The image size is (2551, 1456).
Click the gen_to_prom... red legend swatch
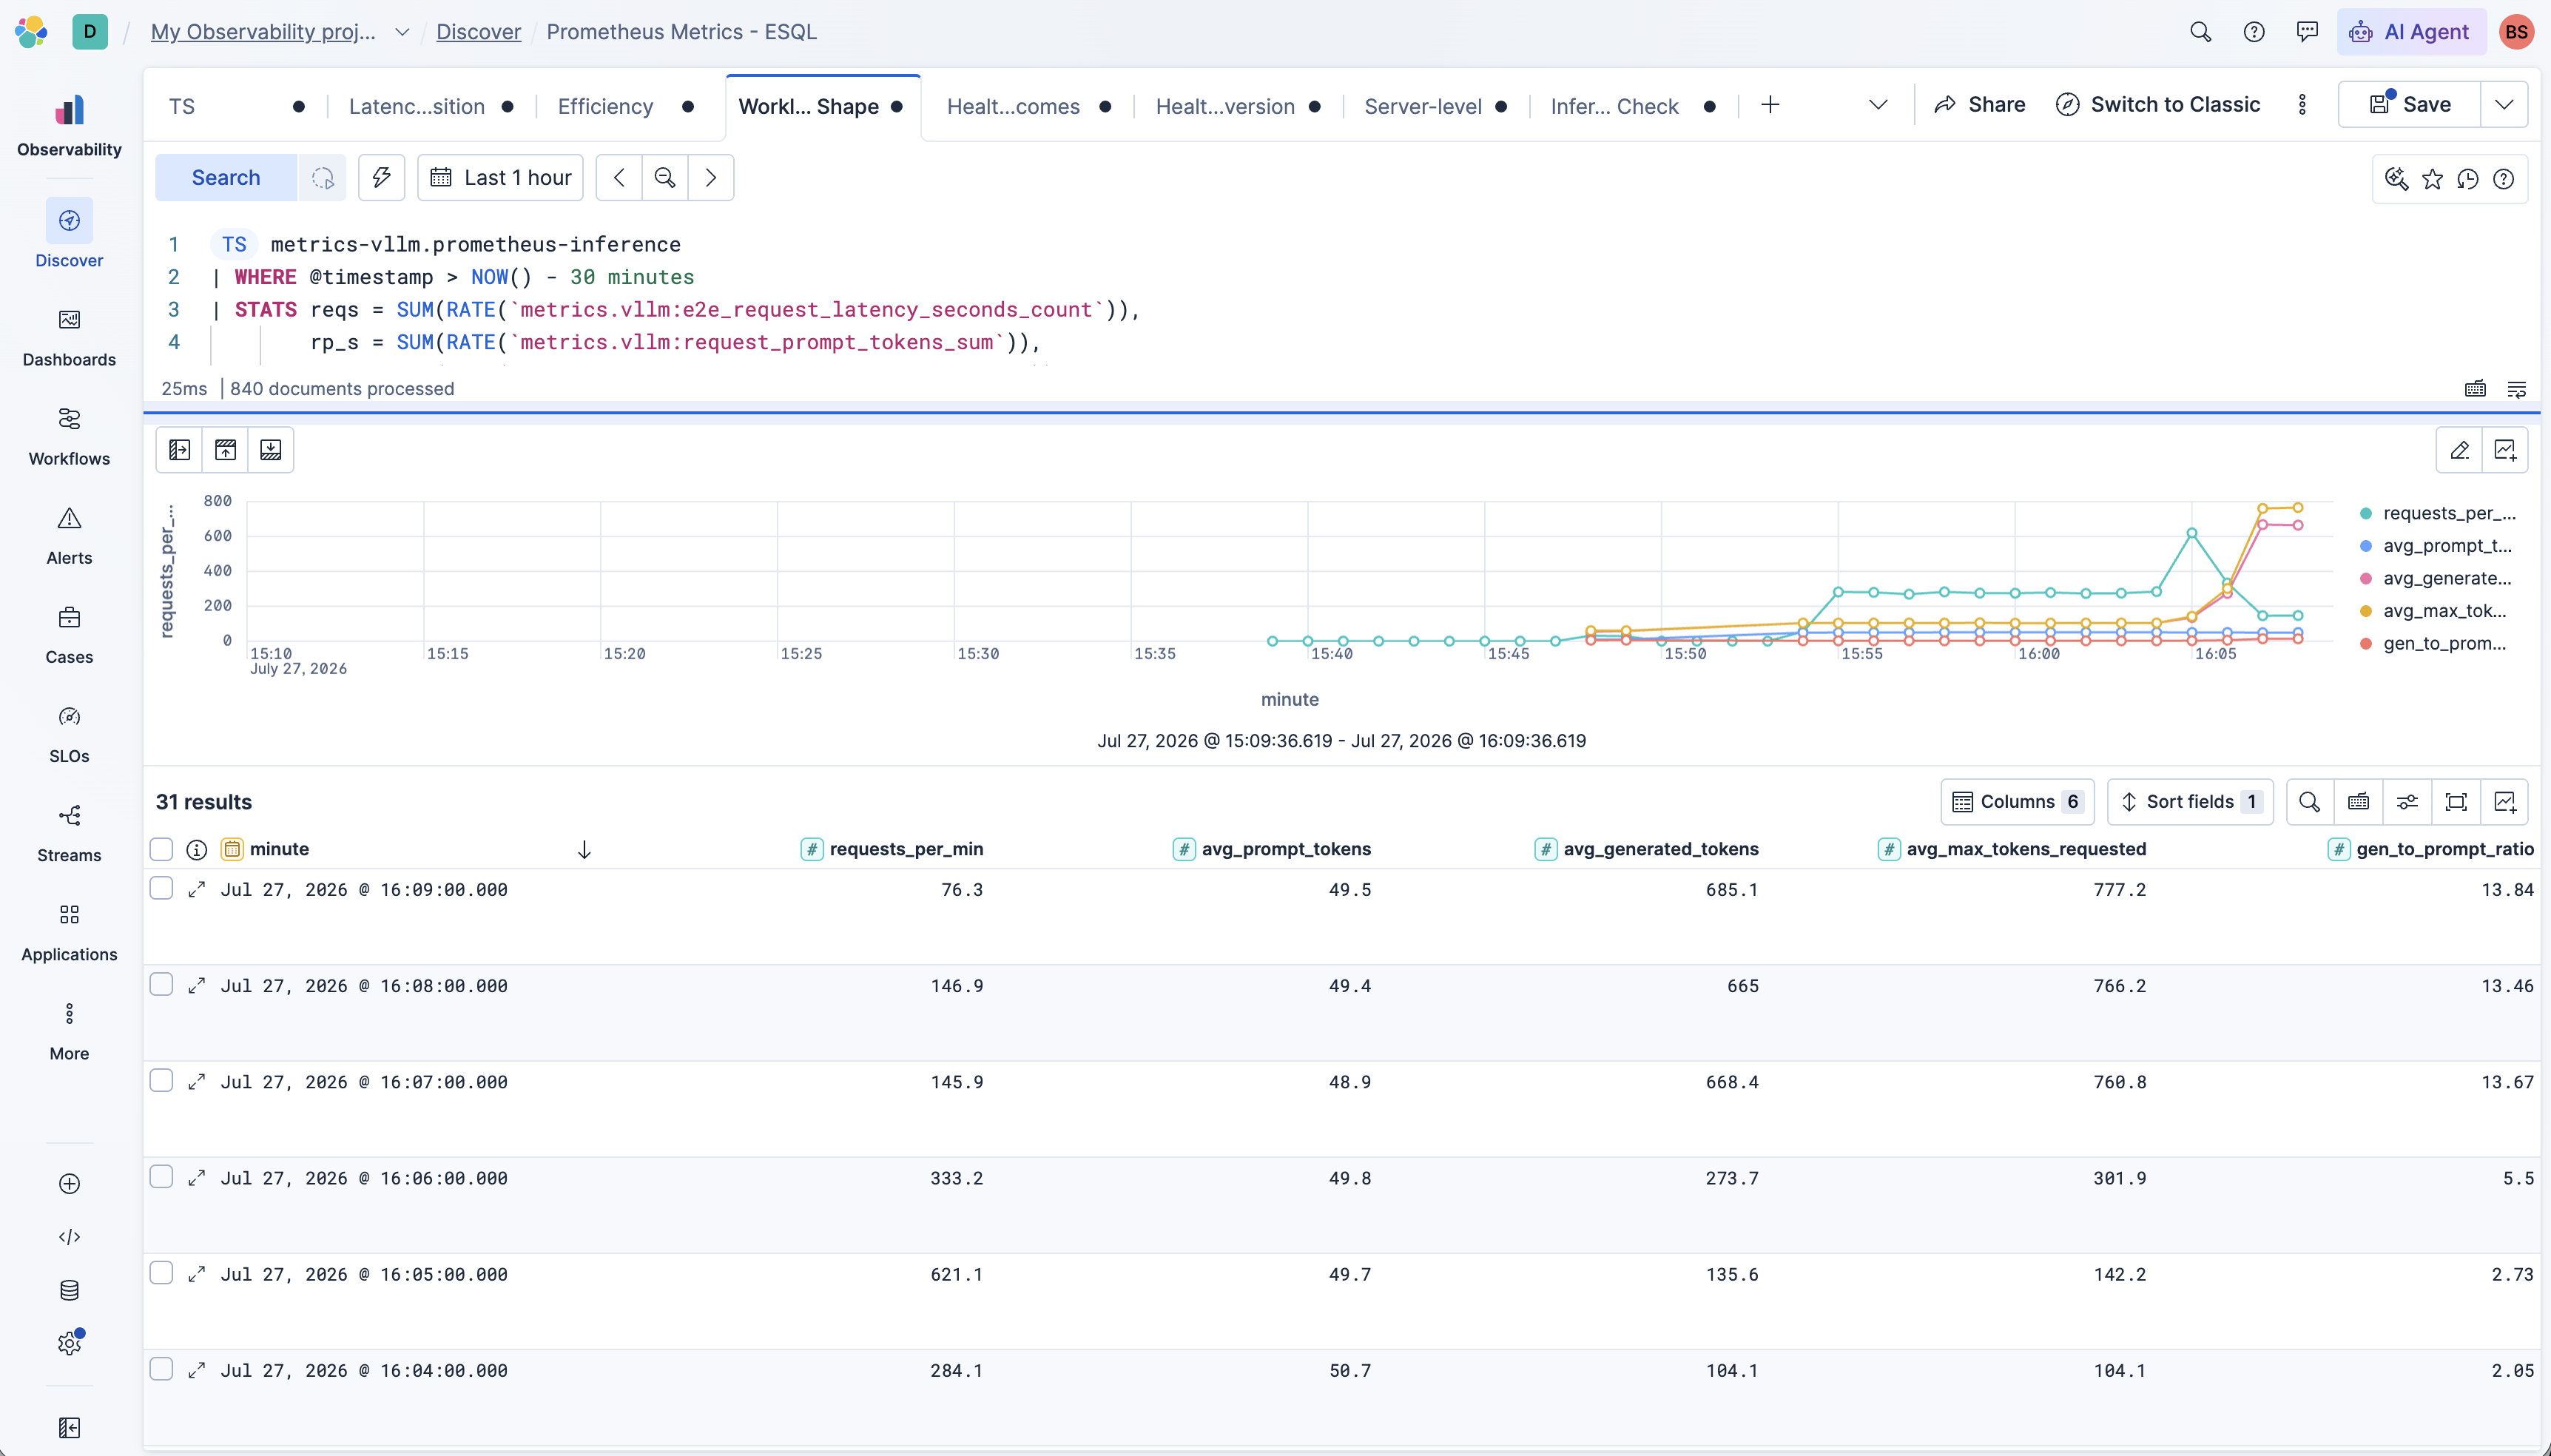pos(2366,644)
